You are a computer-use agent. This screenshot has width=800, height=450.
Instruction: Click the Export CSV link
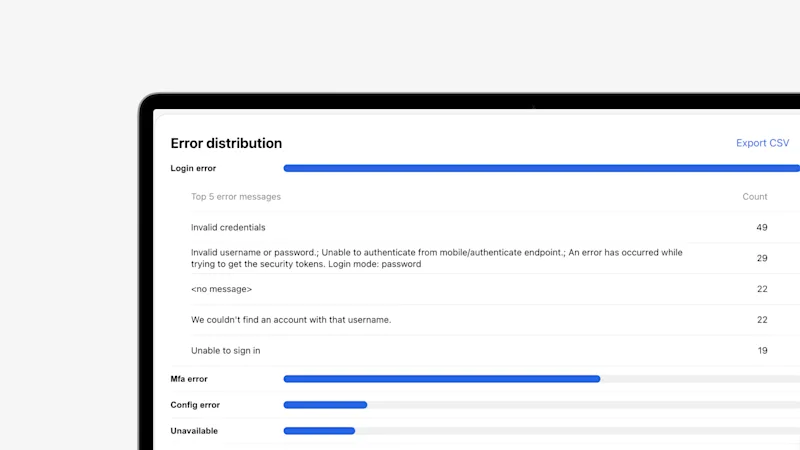tap(762, 143)
